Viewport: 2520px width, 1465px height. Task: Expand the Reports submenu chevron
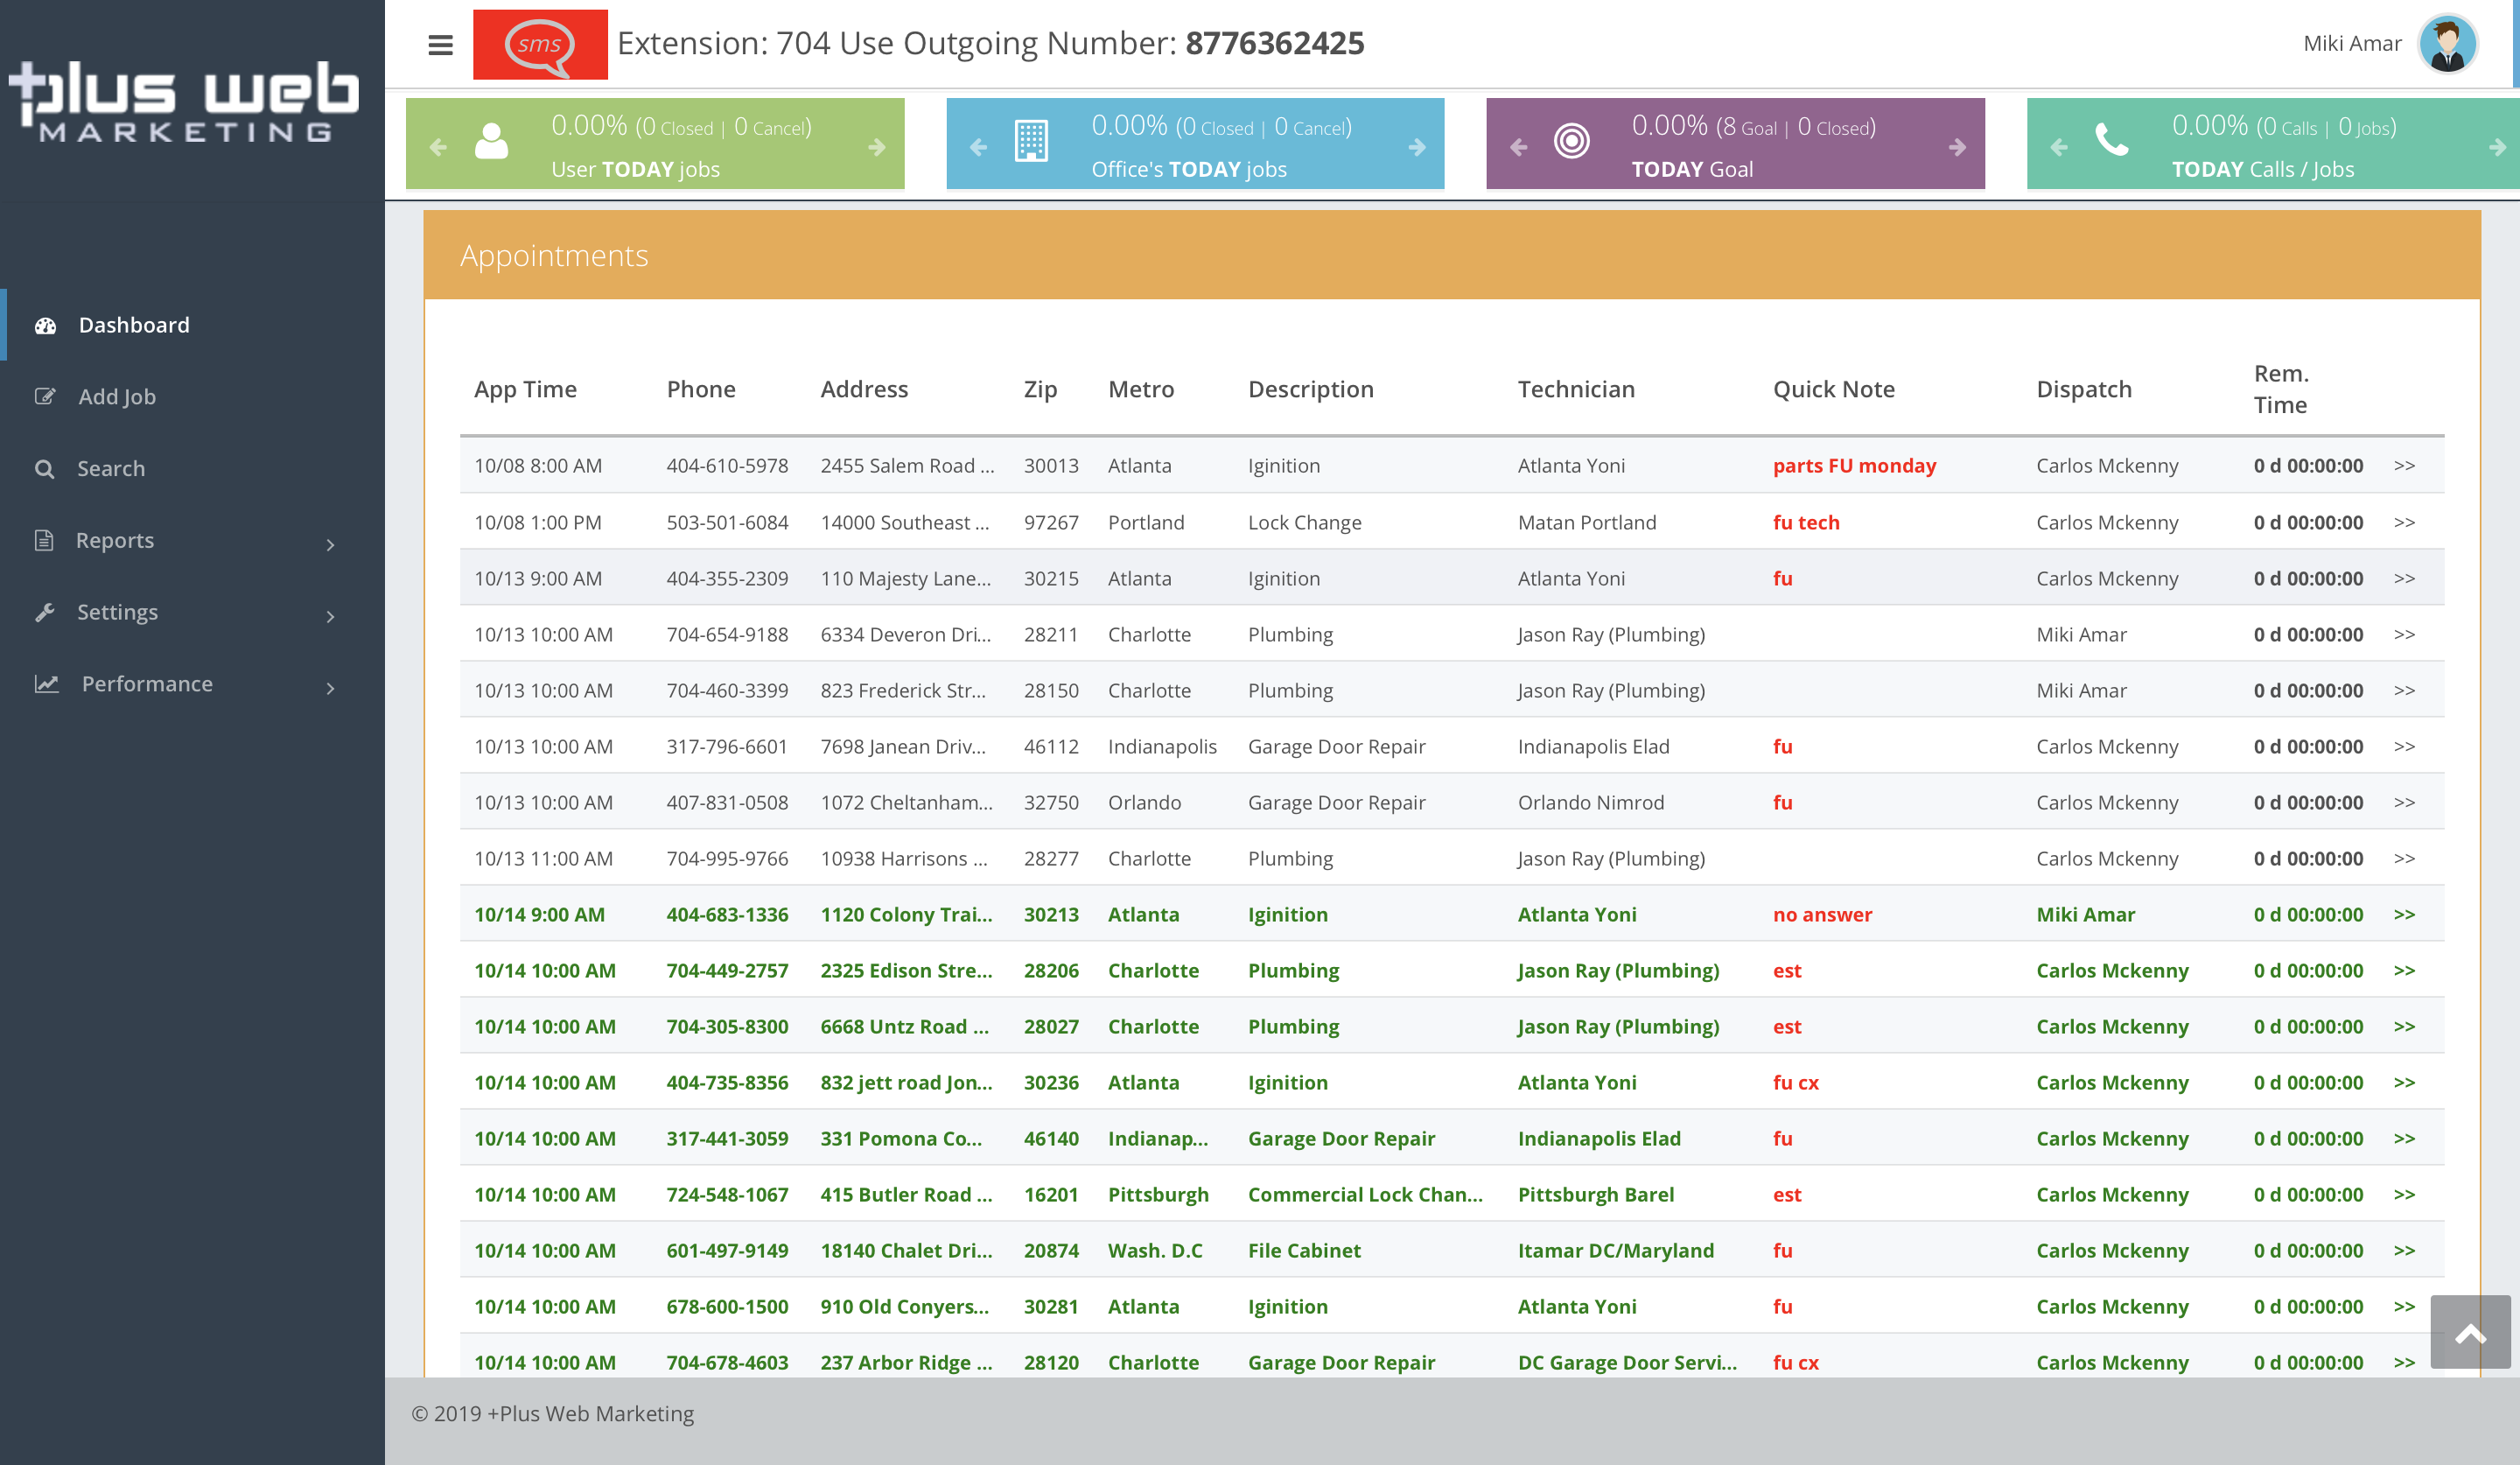click(331, 545)
